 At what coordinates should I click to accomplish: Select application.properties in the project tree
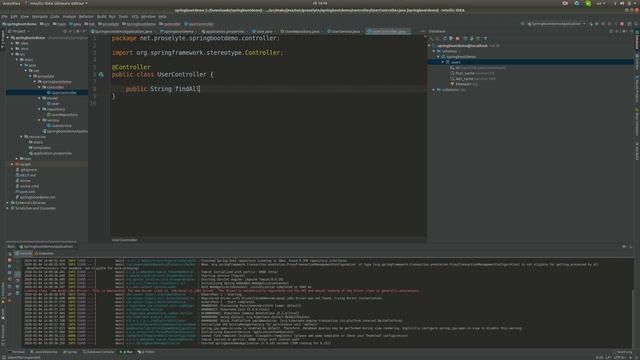coord(50,153)
